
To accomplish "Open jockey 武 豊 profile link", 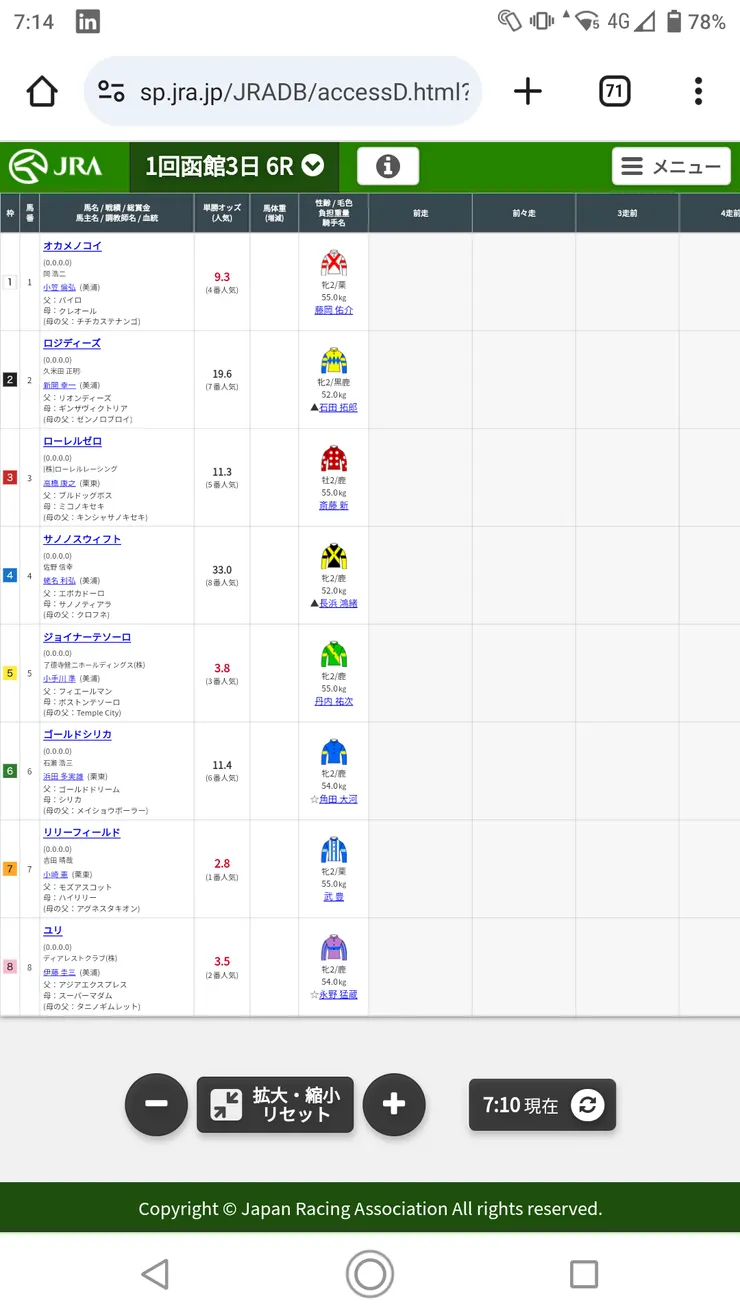I will pos(333,897).
